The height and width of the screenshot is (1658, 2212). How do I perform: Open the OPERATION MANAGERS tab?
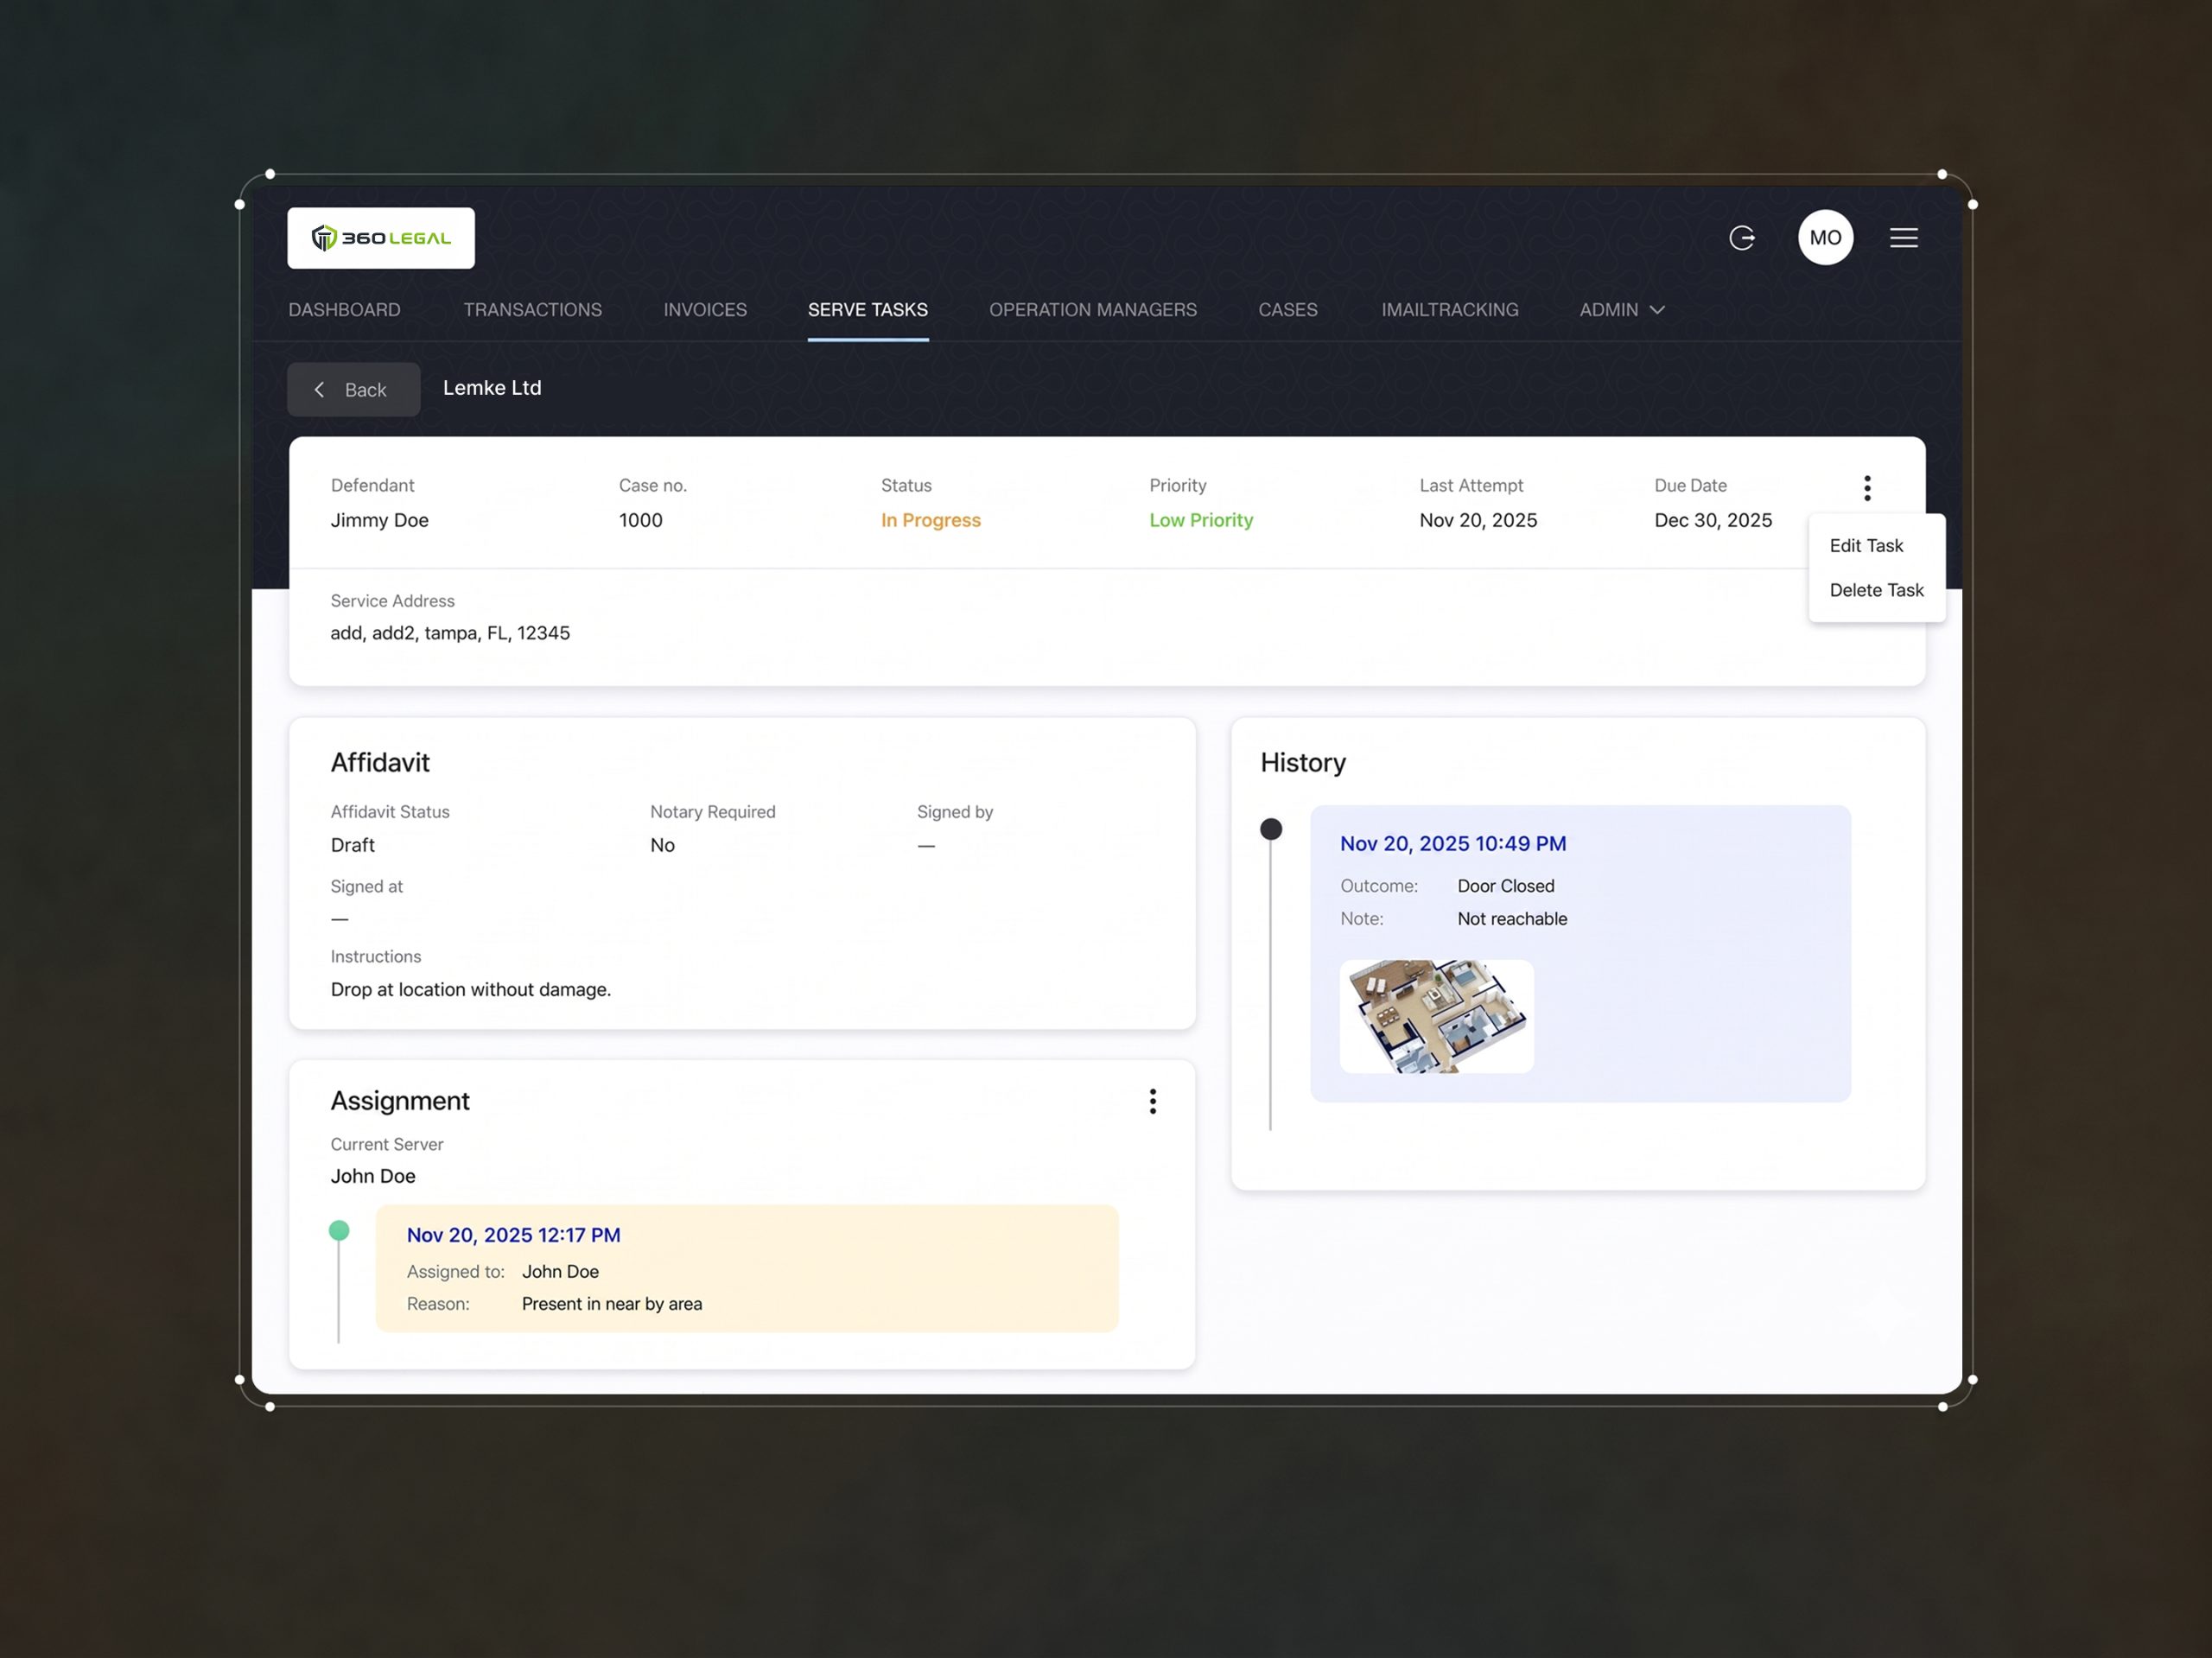(x=1092, y=310)
